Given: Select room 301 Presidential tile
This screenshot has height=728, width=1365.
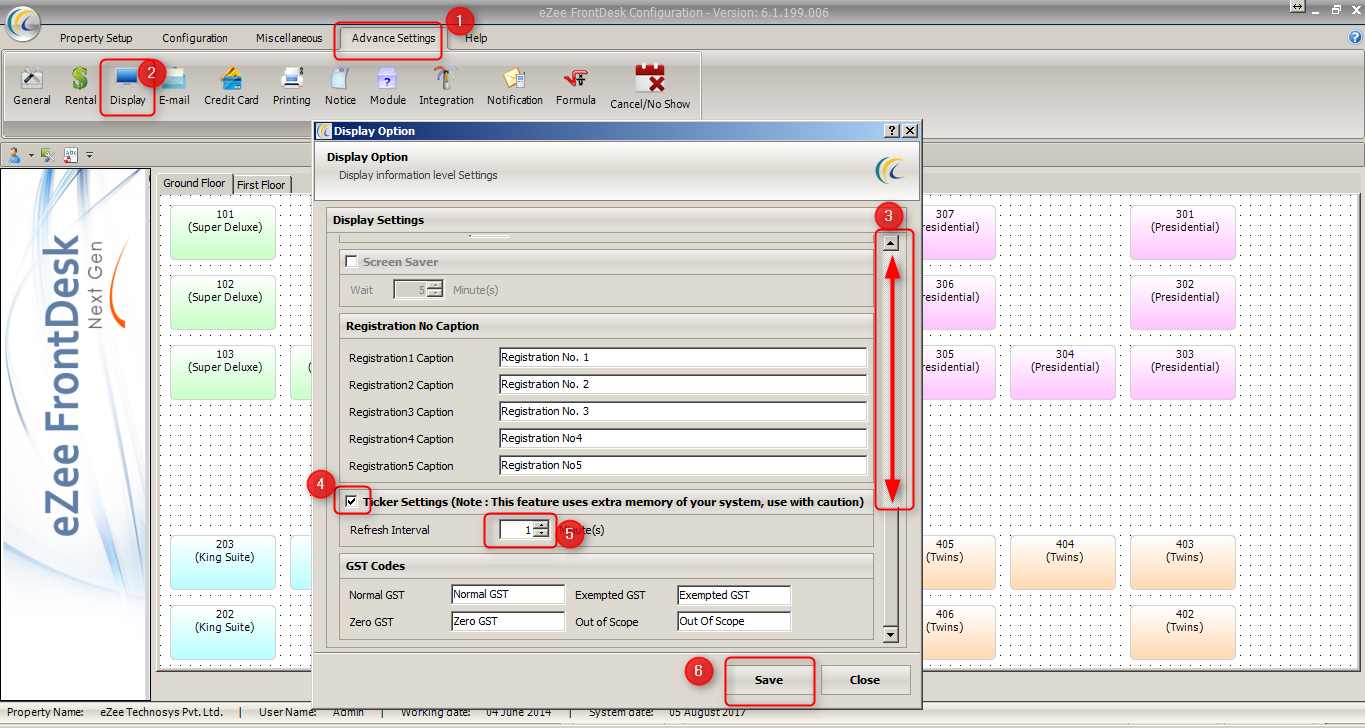Looking at the screenshot, I should [1184, 232].
